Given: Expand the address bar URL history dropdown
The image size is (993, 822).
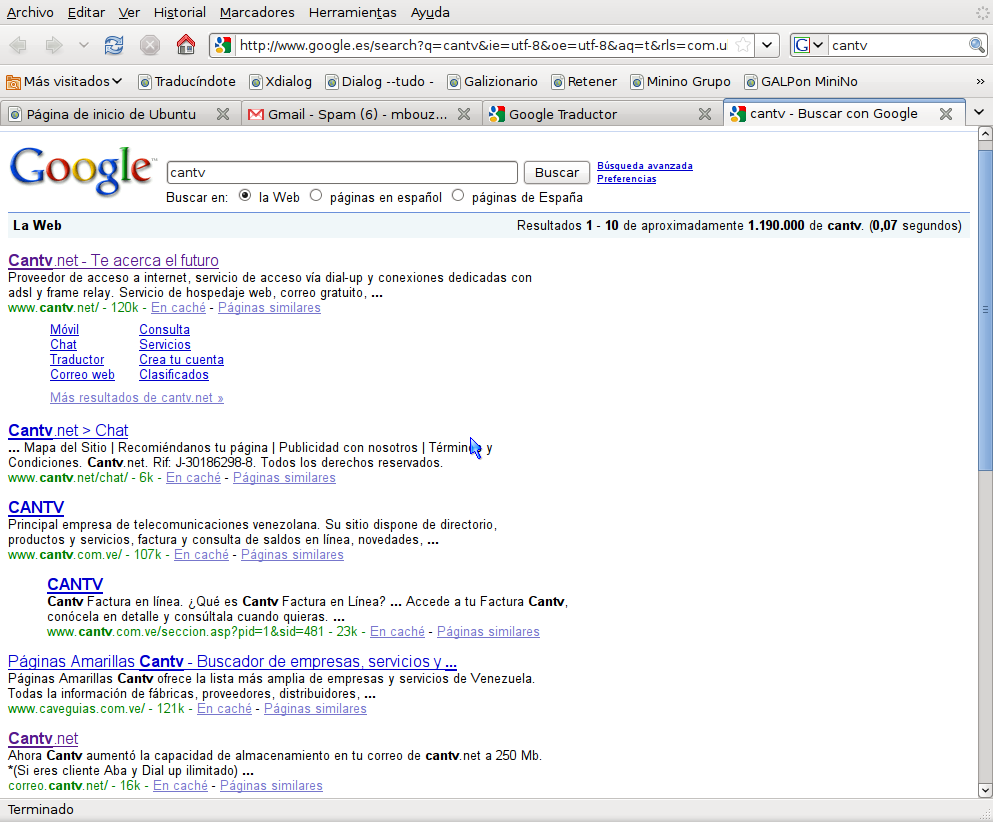Looking at the screenshot, I should point(767,45).
